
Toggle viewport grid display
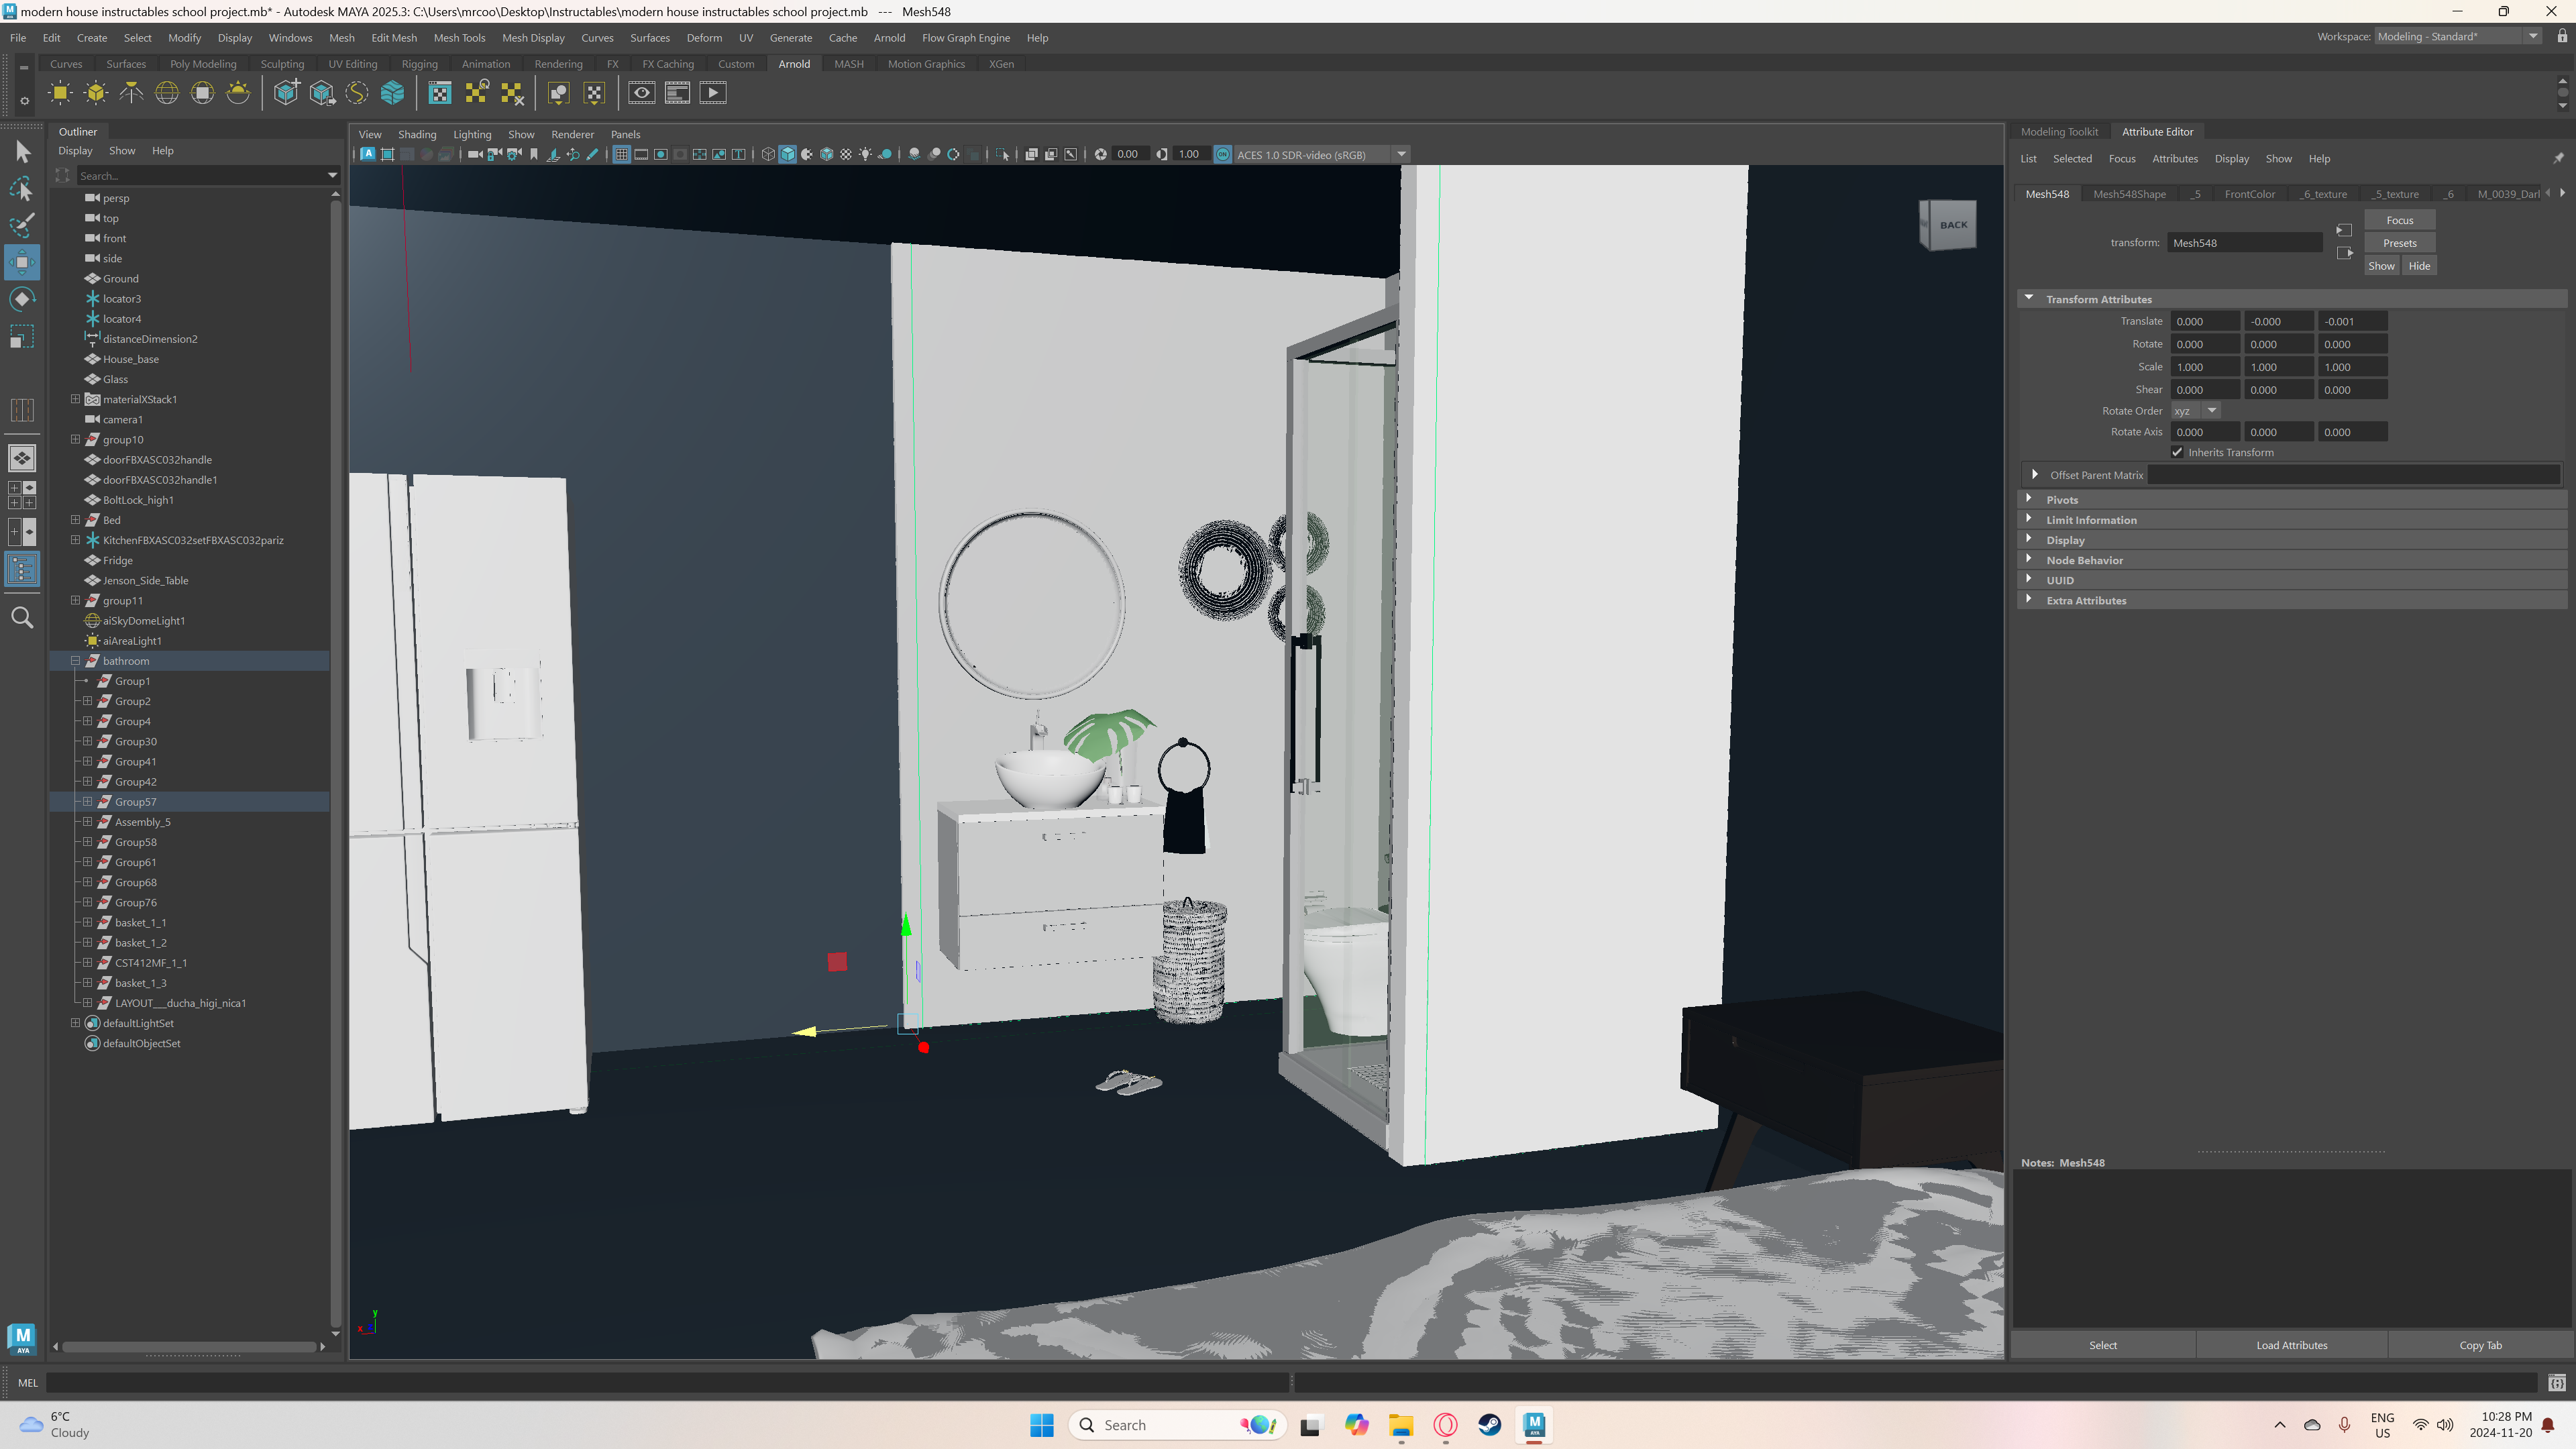click(621, 154)
